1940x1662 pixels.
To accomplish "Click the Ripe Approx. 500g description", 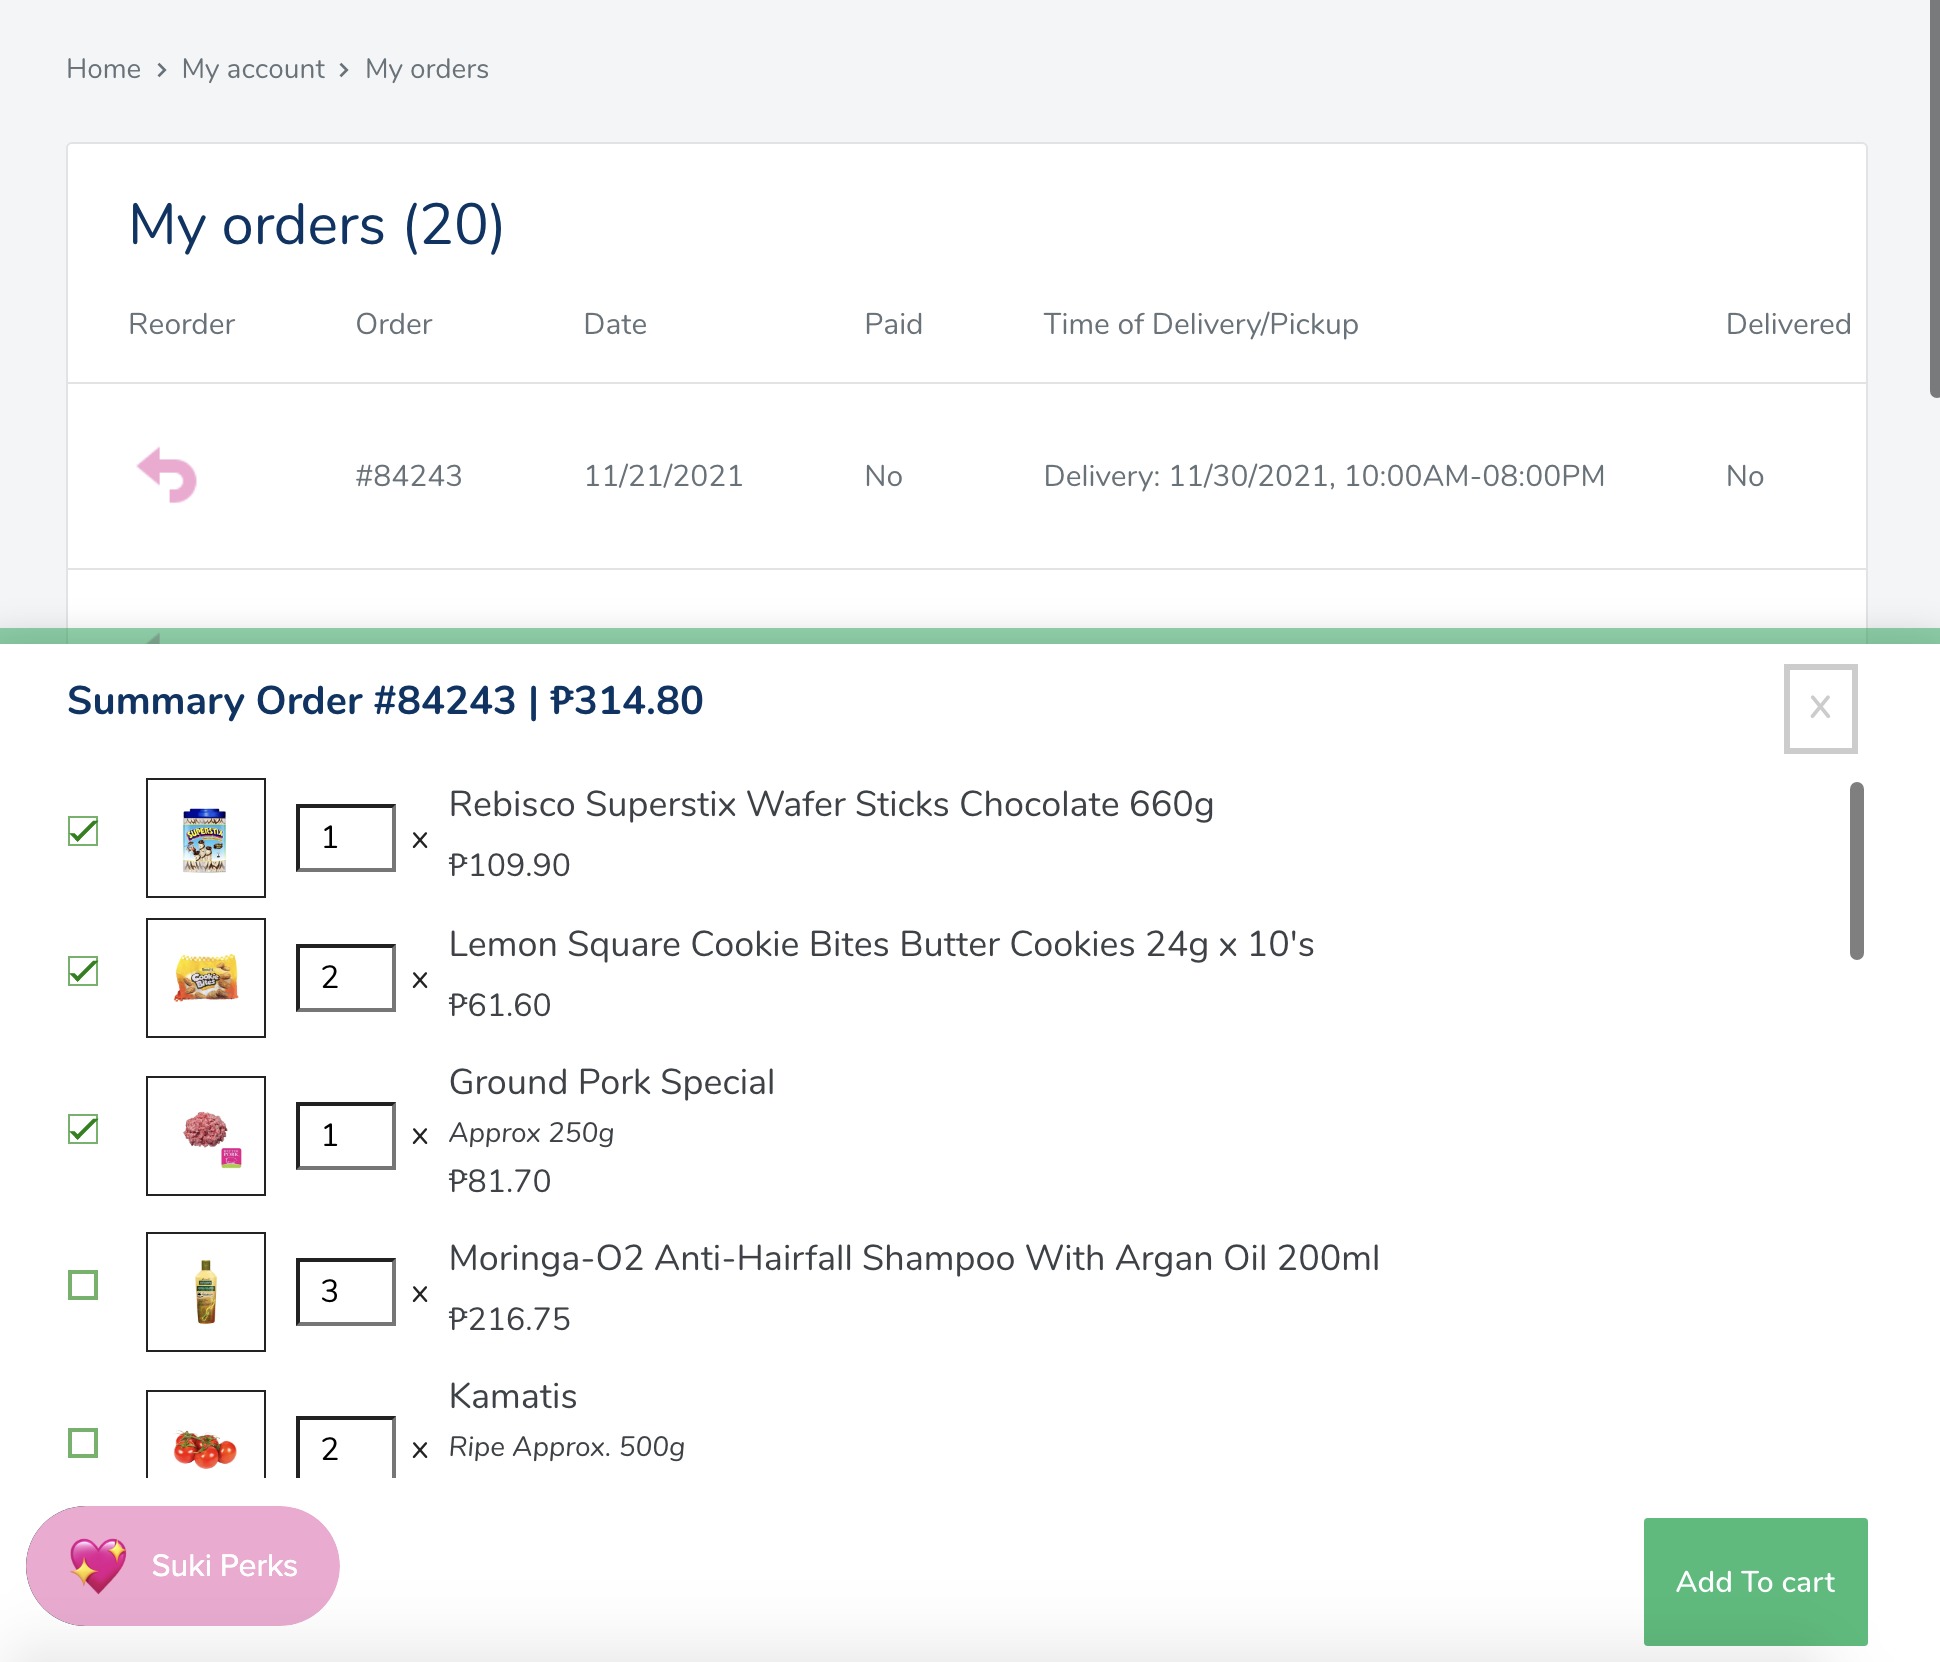I will pos(567,1447).
